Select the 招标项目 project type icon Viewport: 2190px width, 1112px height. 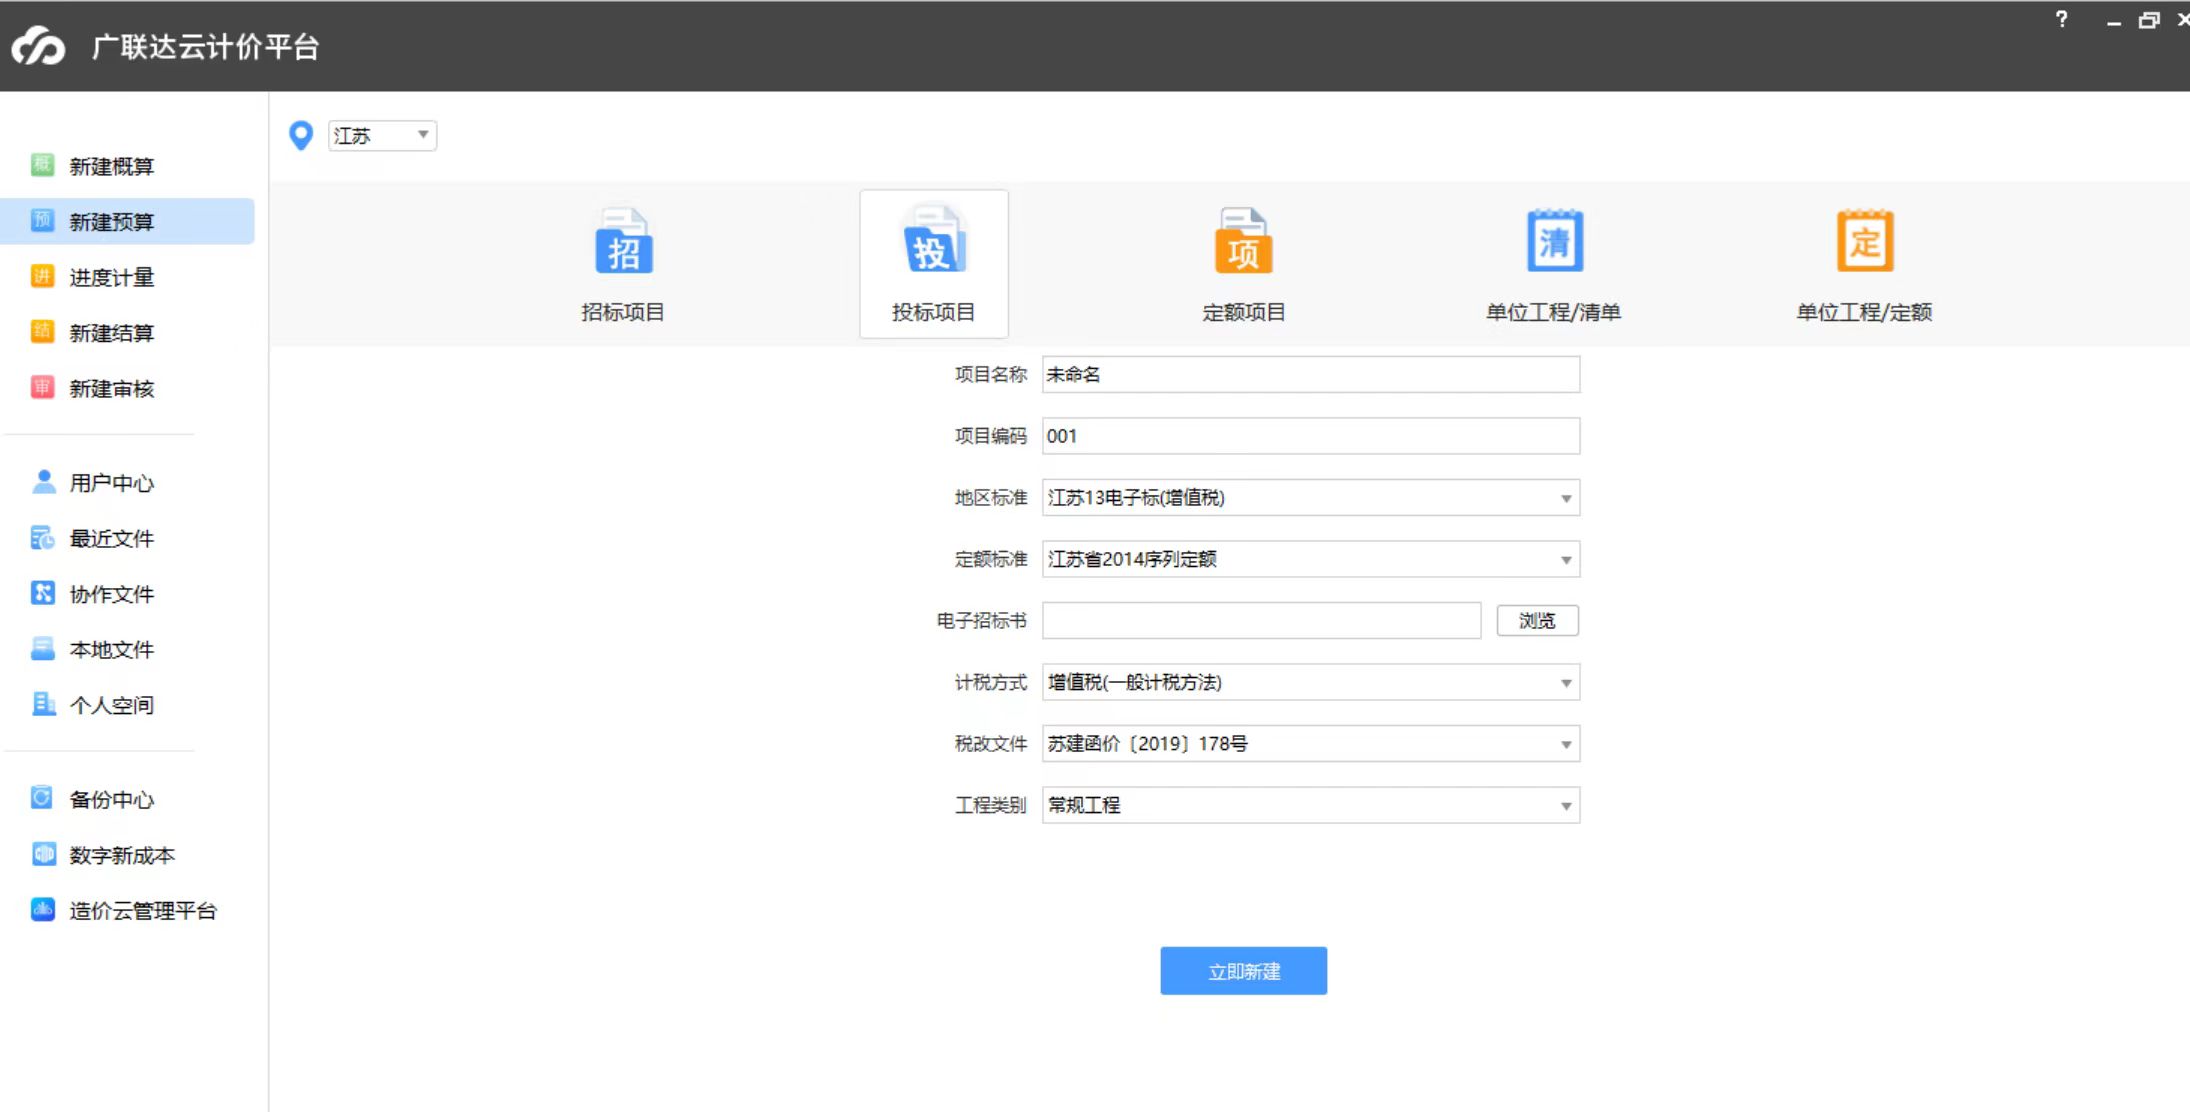click(x=624, y=240)
